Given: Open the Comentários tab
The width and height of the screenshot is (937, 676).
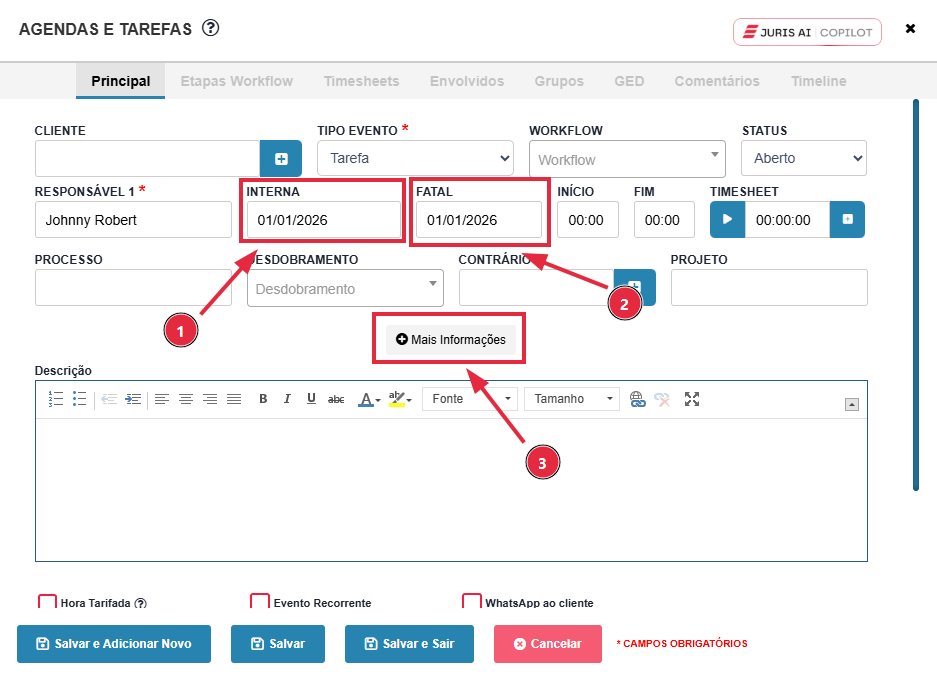Looking at the screenshot, I should (716, 81).
